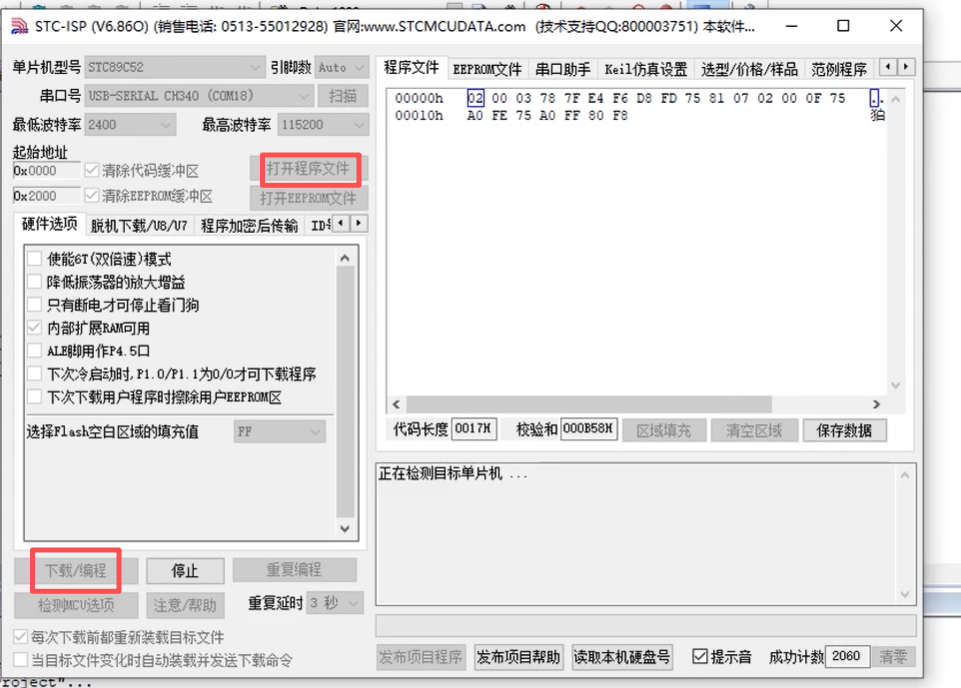961x688 pixels.
Task: Click log output scroll up arrow
Action: coord(905,475)
